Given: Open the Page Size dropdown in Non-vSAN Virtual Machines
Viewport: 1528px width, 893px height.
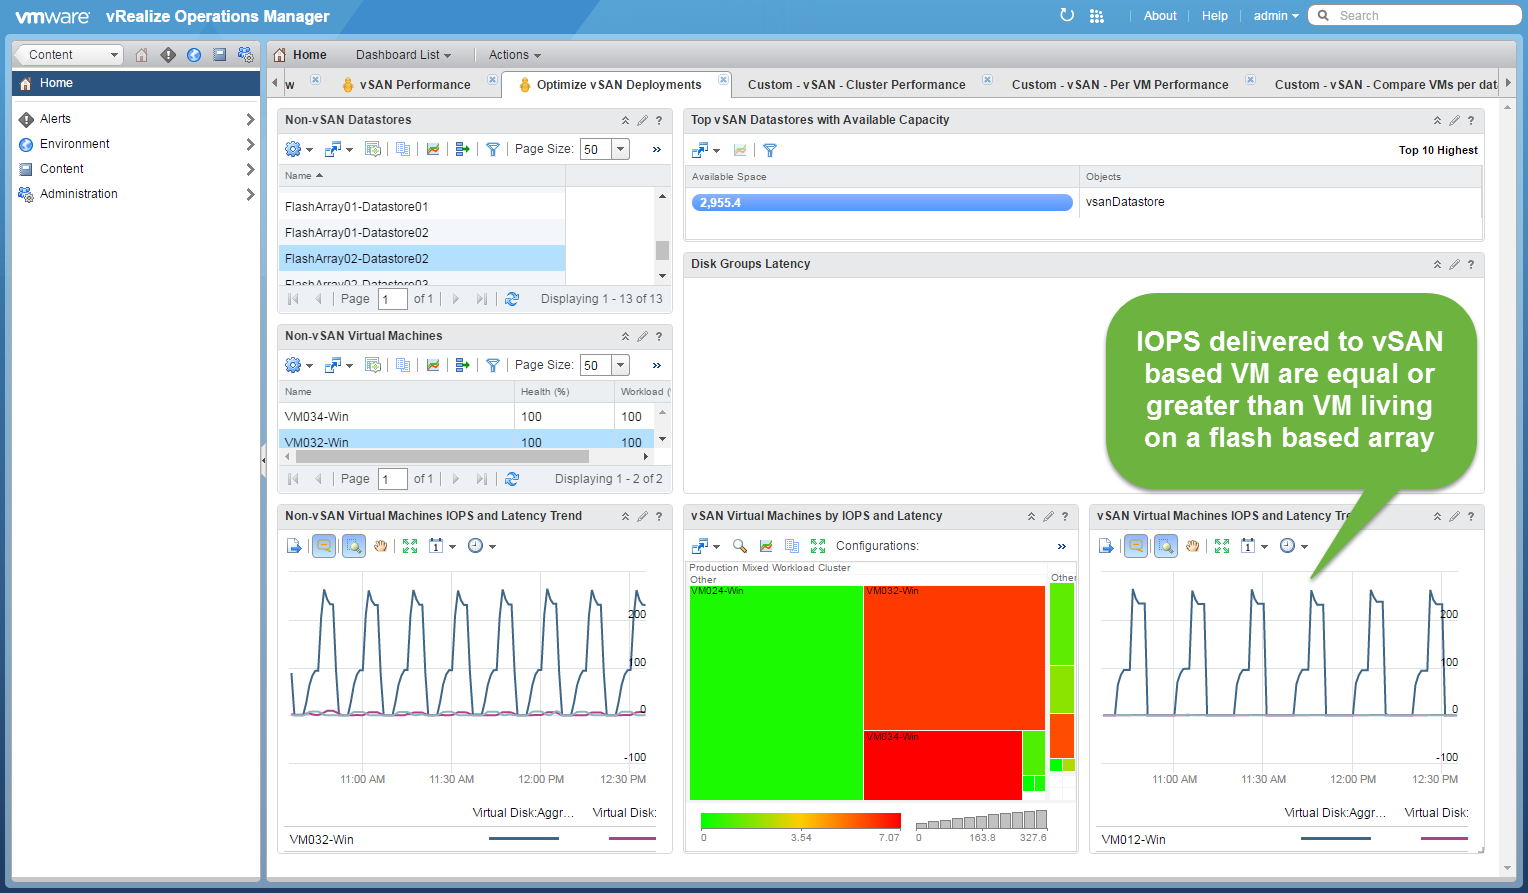Looking at the screenshot, I should (x=621, y=365).
